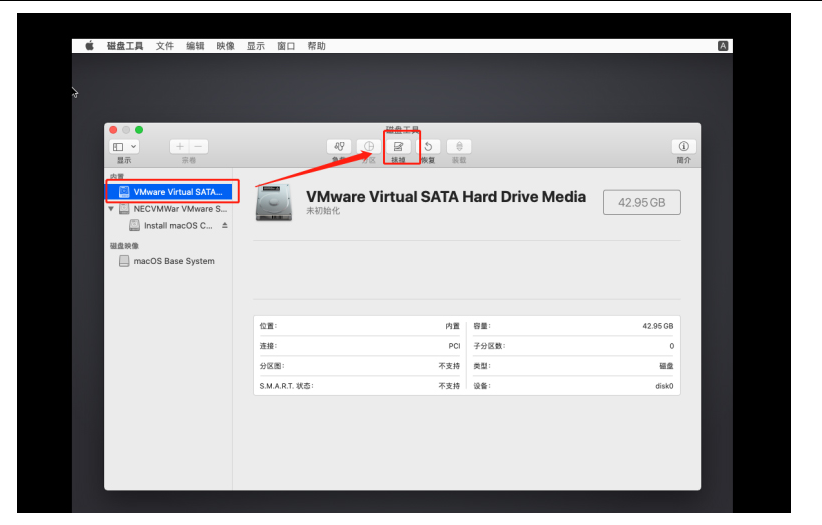Click the Restore (恢复) toolbar icon
The image size is (822, 525).
(428, 147)
